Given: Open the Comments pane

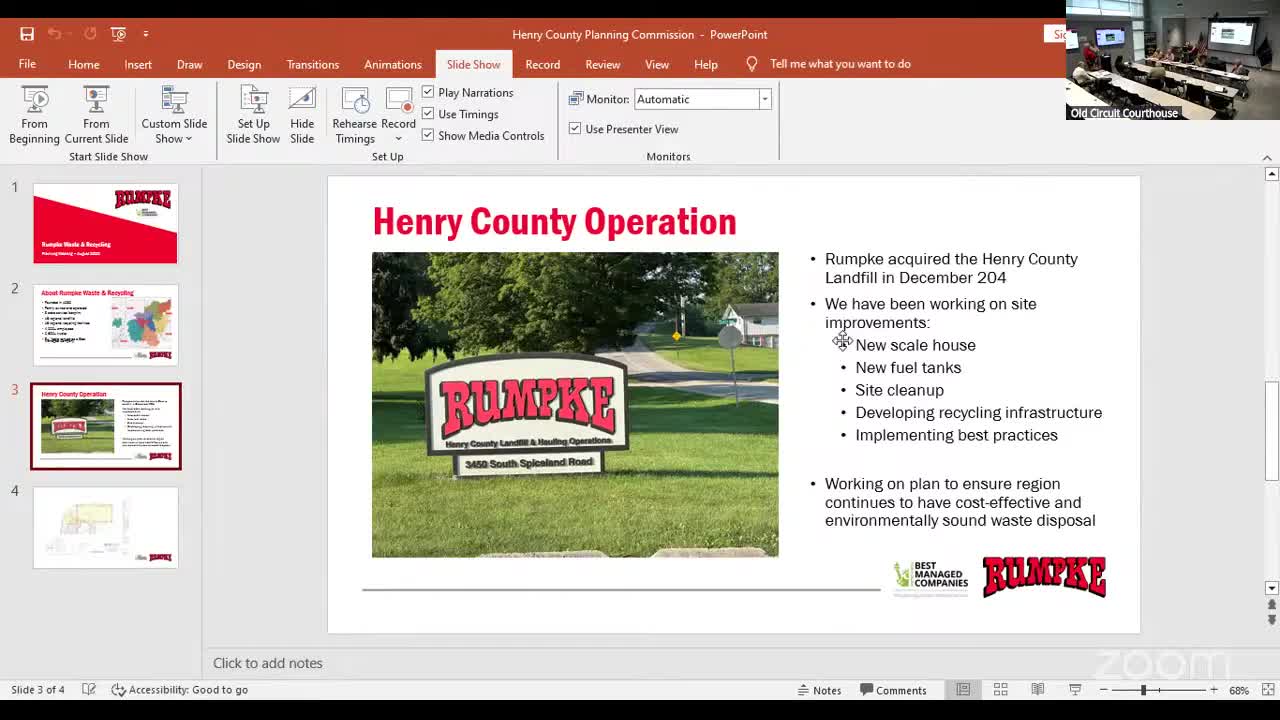Looking at the screenshot, I should click(895, 689).
